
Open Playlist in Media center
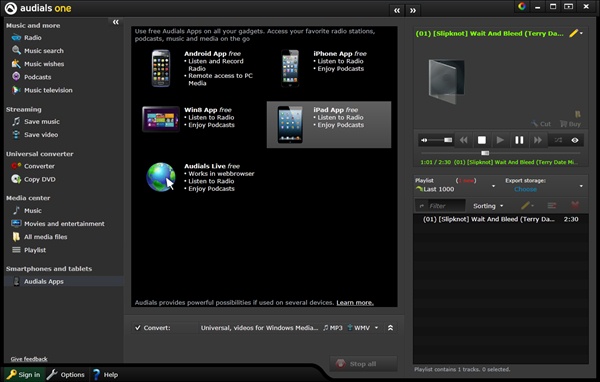pos(29,250)
